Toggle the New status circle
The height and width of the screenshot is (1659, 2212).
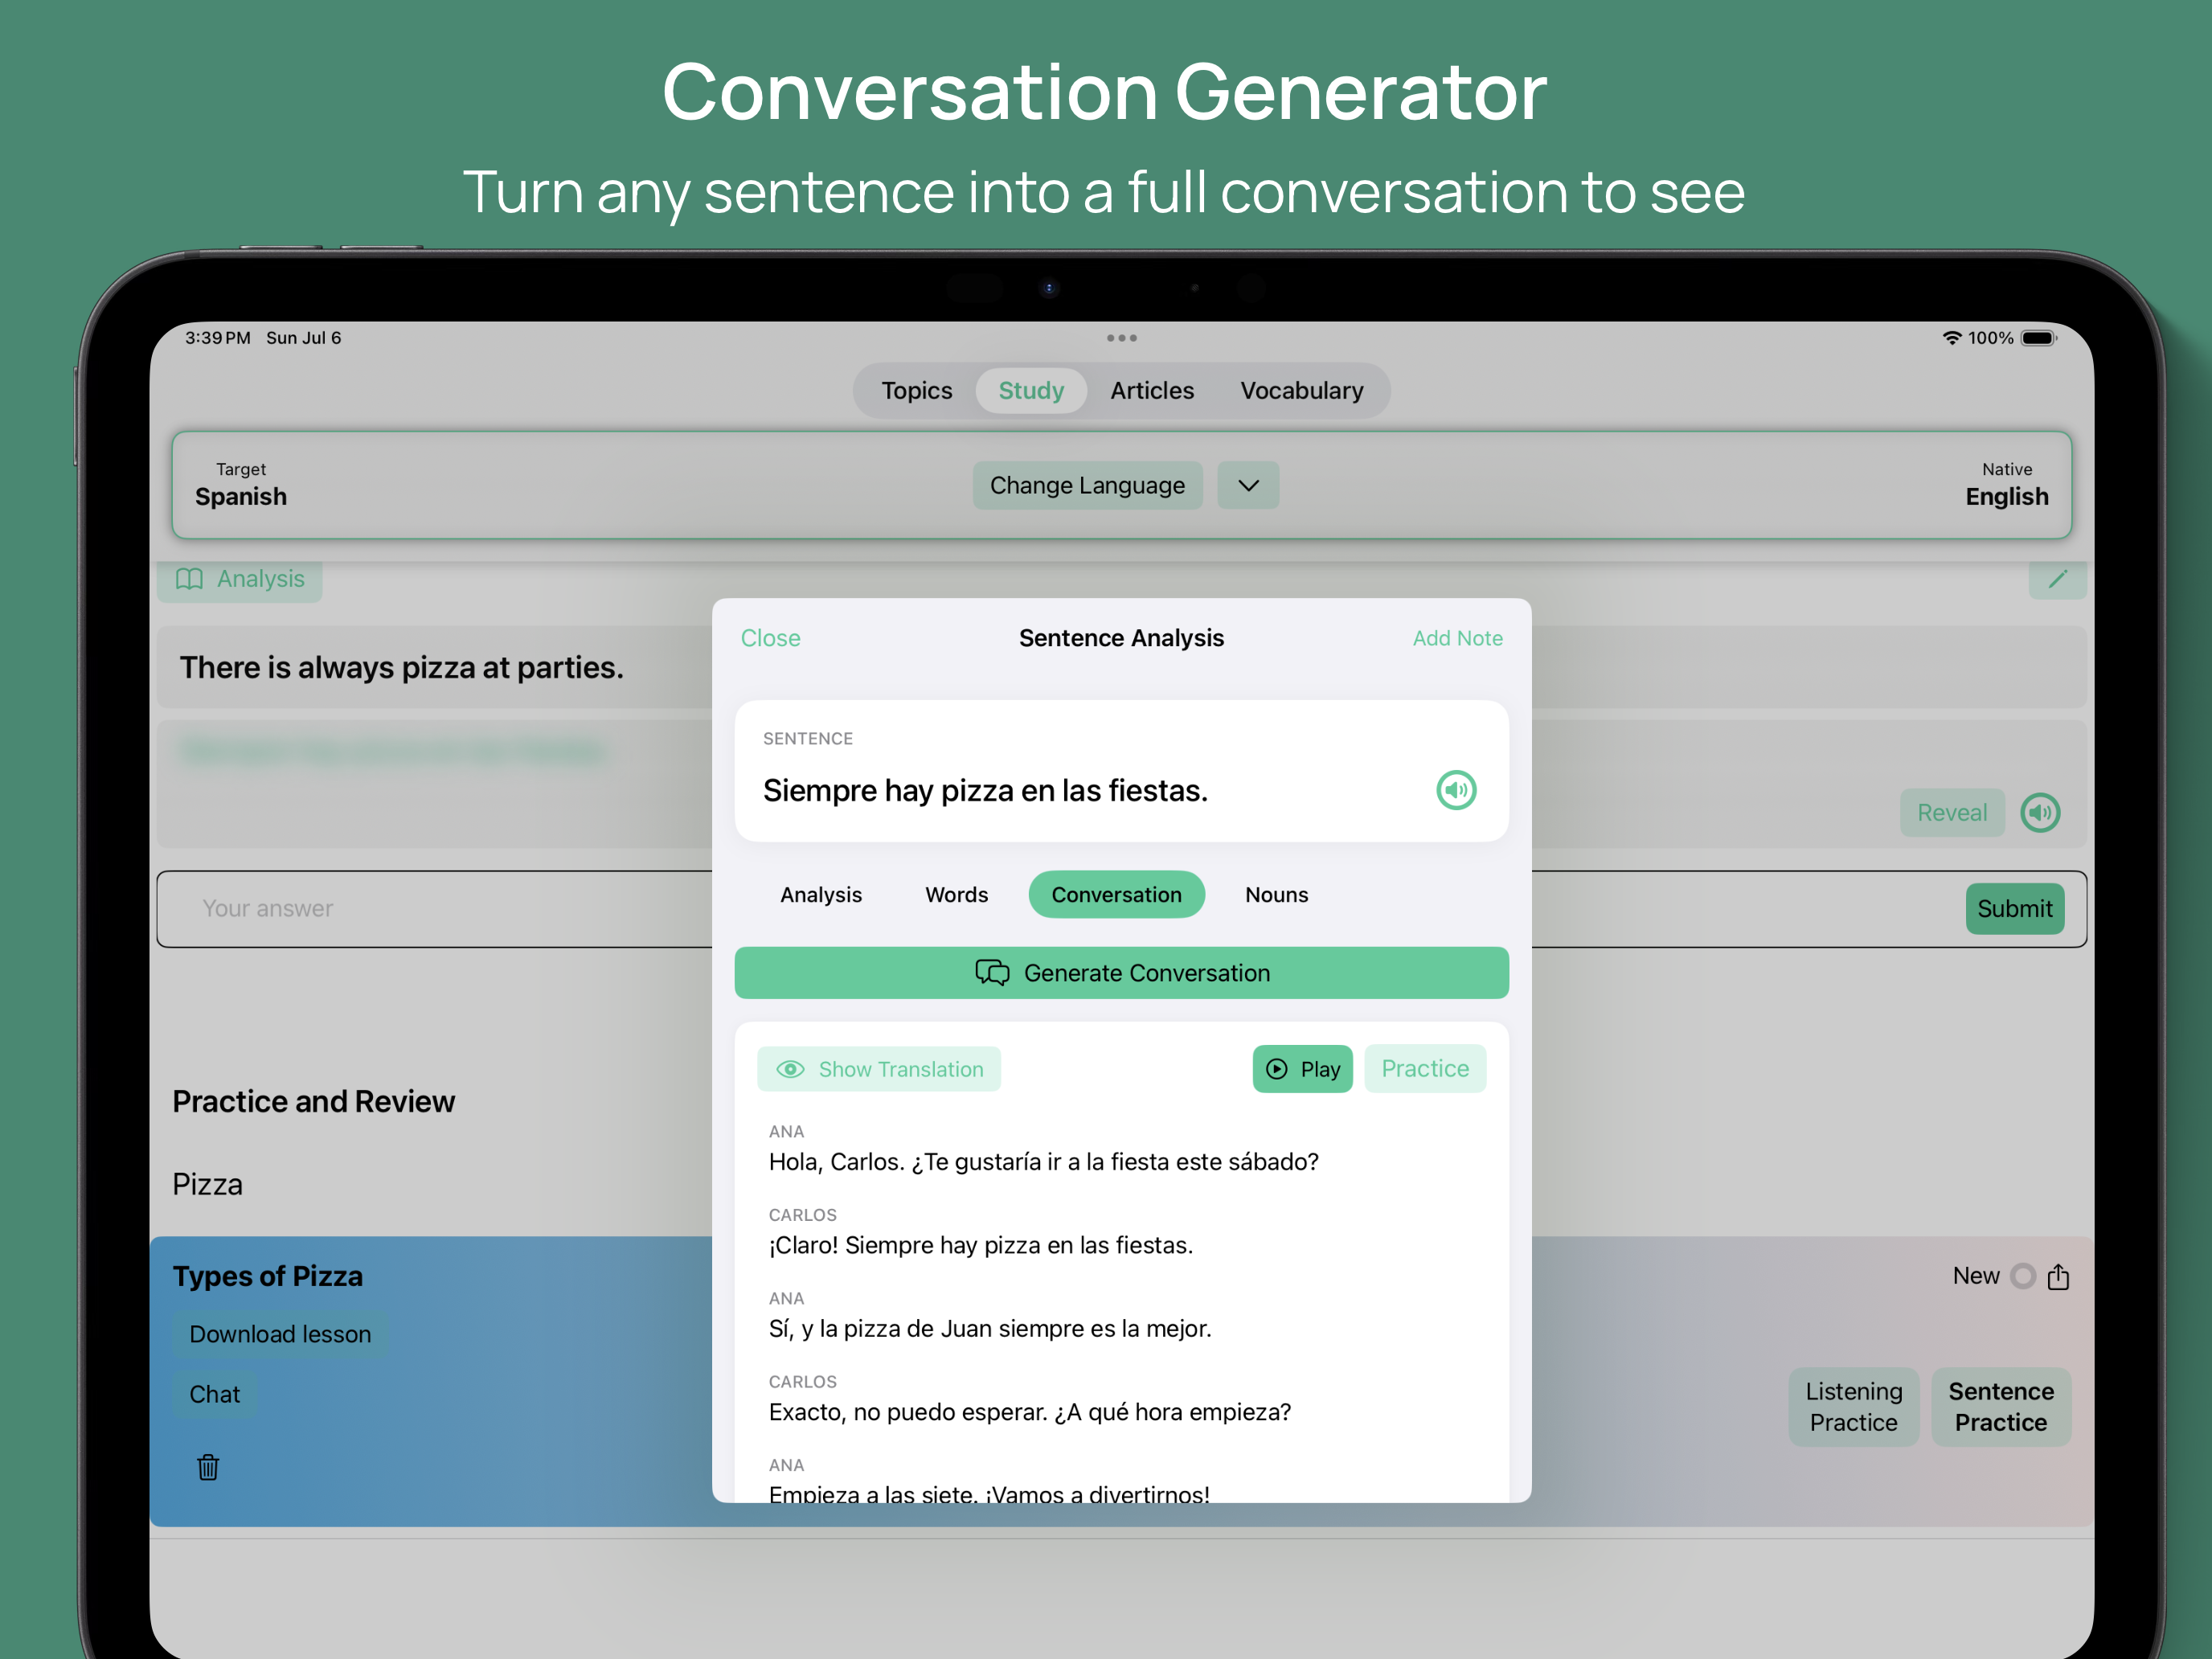(2022, 1276)
